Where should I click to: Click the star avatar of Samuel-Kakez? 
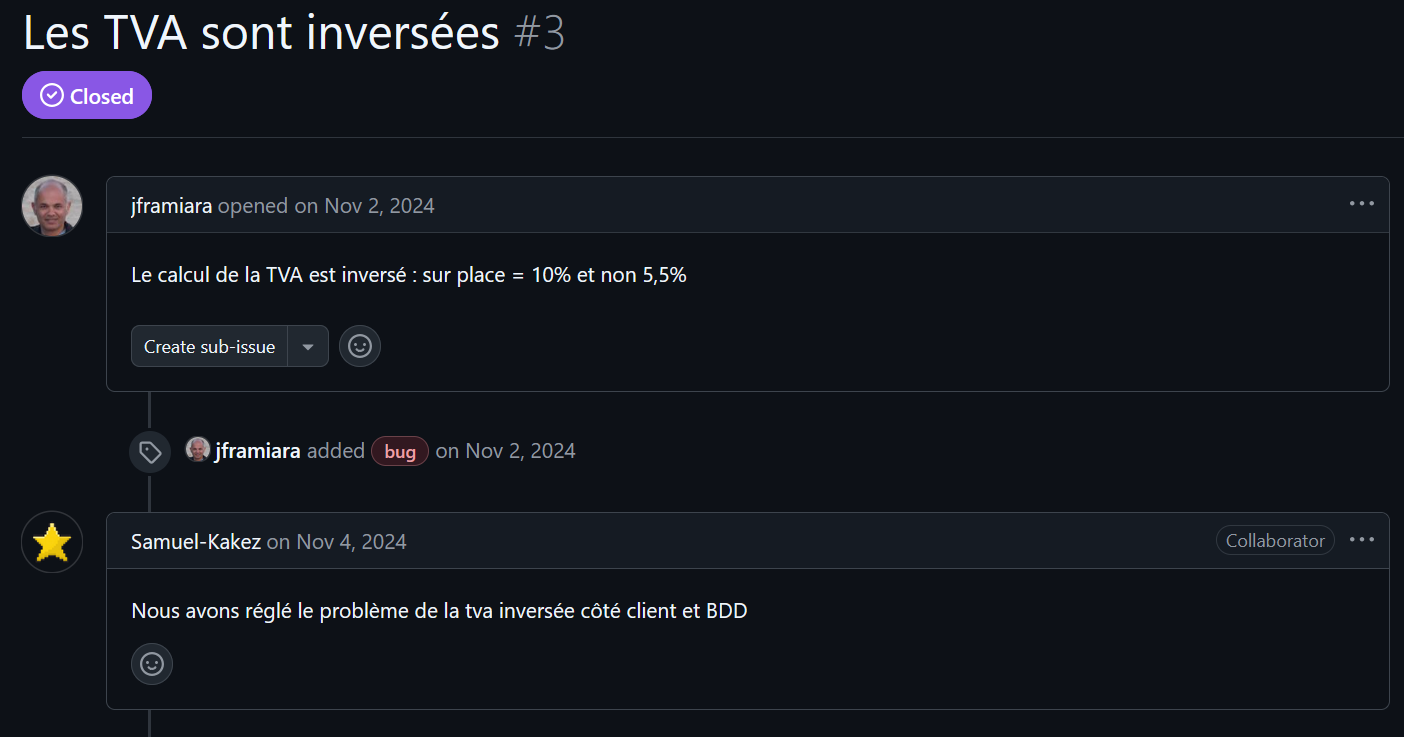(52, 543)
